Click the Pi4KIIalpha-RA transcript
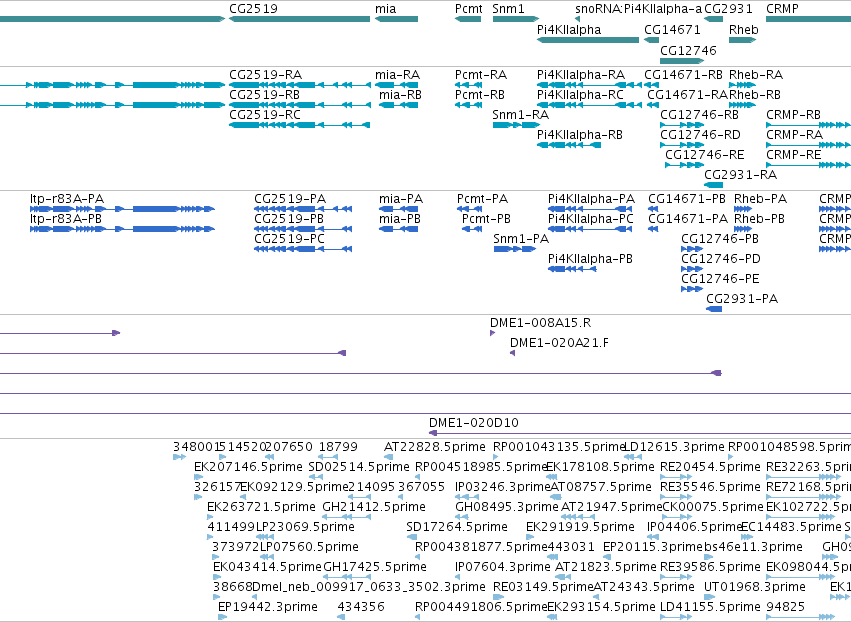Image resolution: width=851 pixels, height=622 pixels. (589, 85)
